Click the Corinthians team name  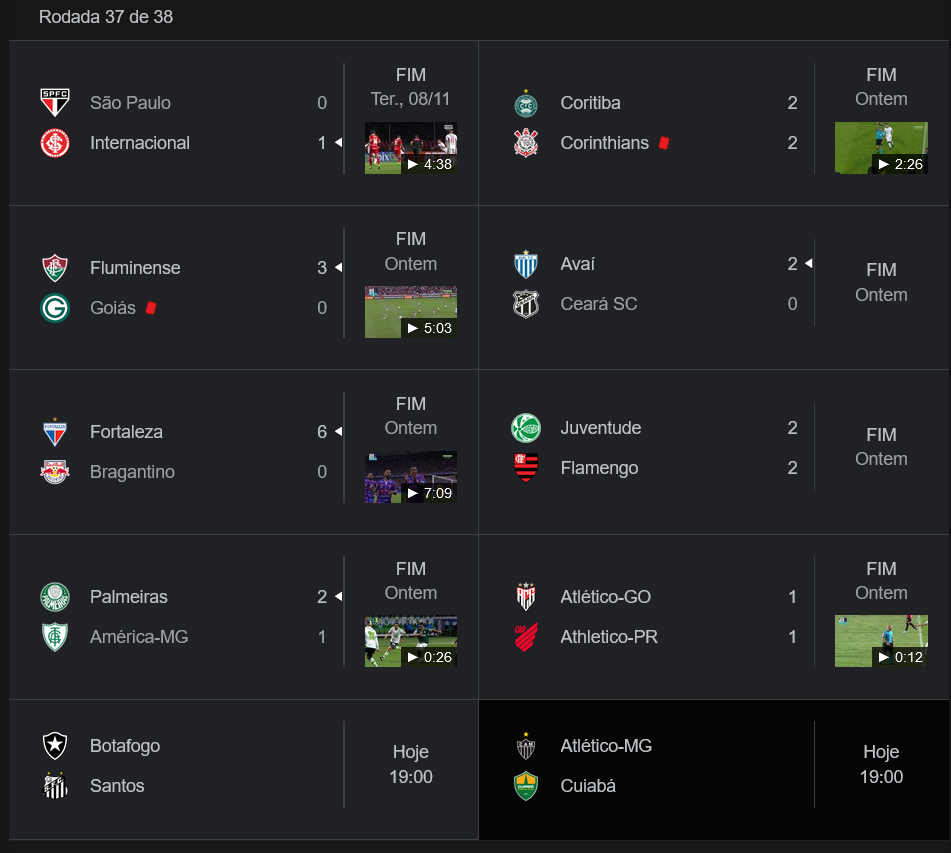605,143
